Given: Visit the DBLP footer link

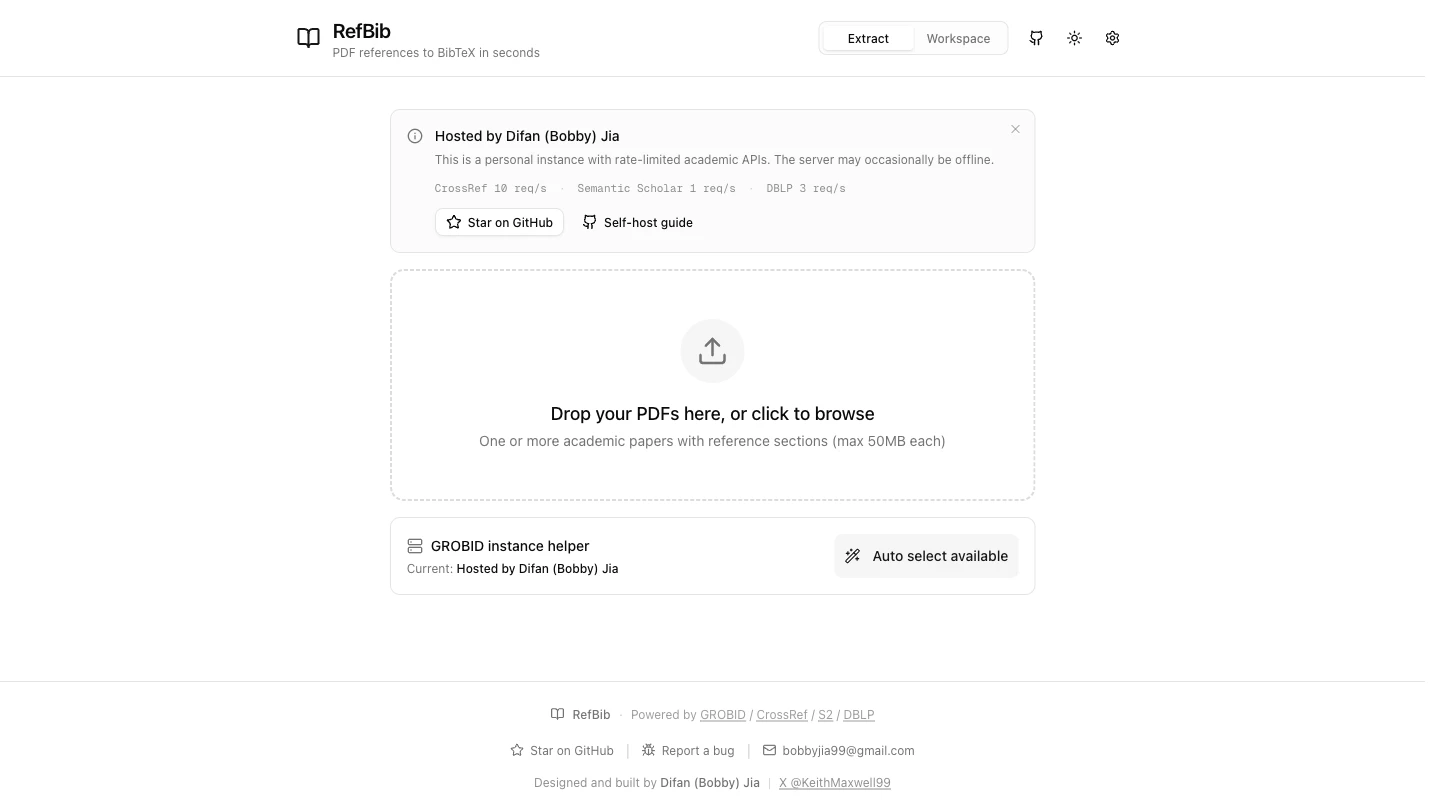Looking at the screenshot, I should point(858,715).
